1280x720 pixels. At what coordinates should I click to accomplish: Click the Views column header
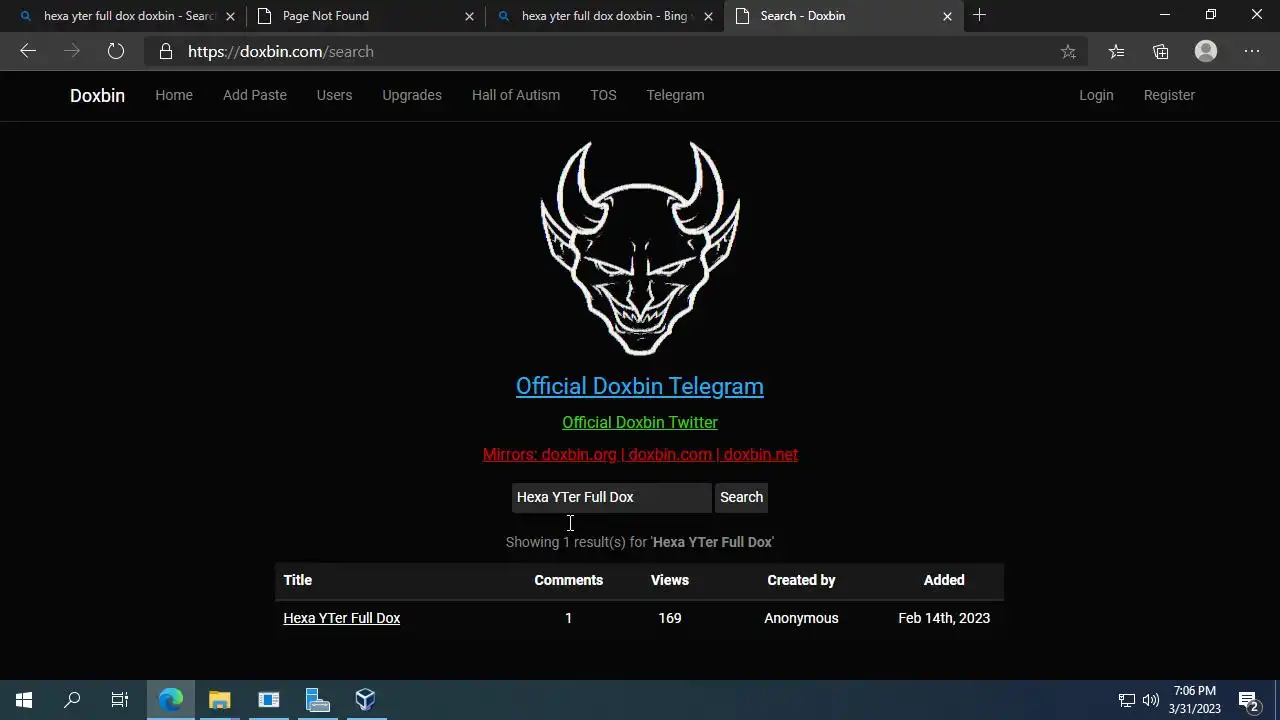click(670, 580)
